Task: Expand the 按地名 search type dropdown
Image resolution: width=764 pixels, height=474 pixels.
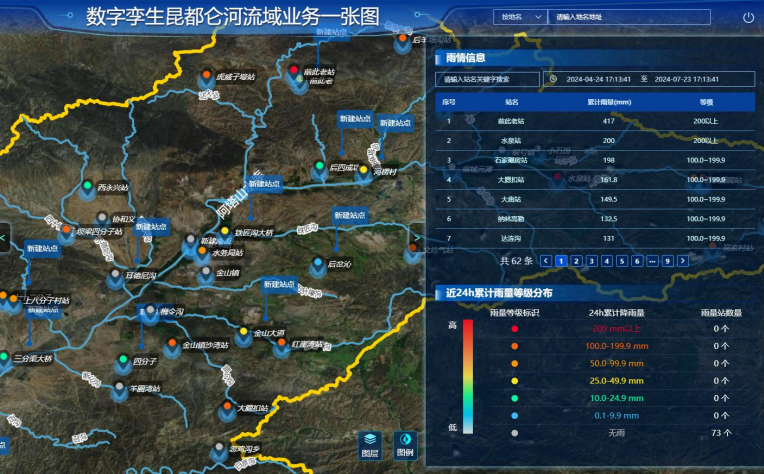Action: [519, 17]
